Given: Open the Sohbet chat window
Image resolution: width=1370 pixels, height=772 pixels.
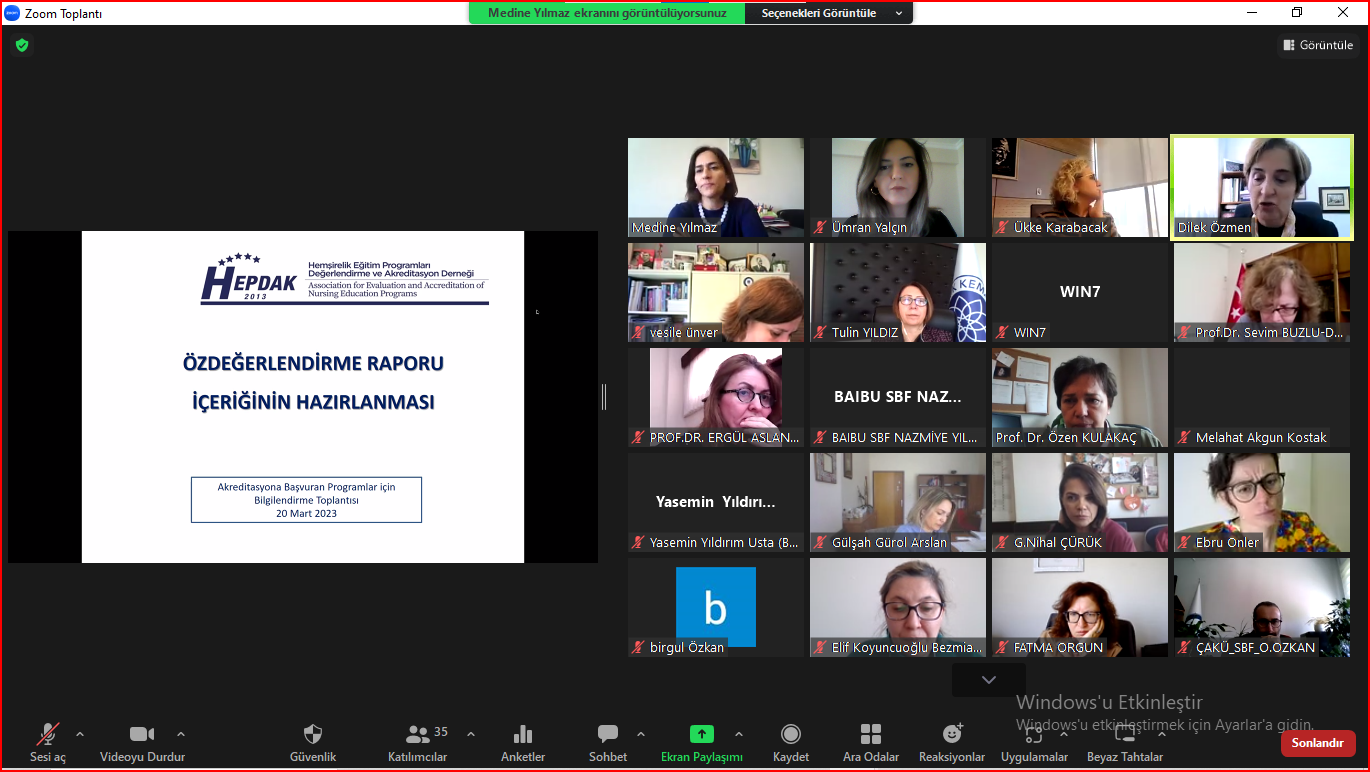Looking at the screenshot, I should [x=607, y=735].
